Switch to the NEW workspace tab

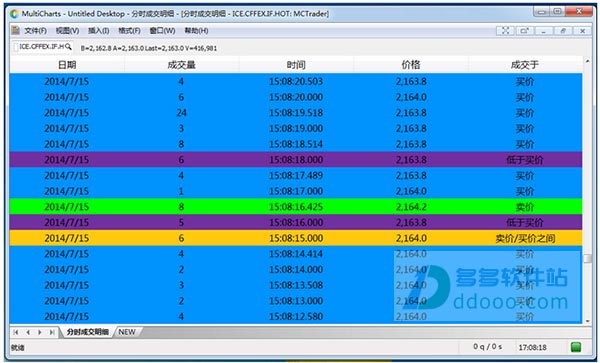127,332
